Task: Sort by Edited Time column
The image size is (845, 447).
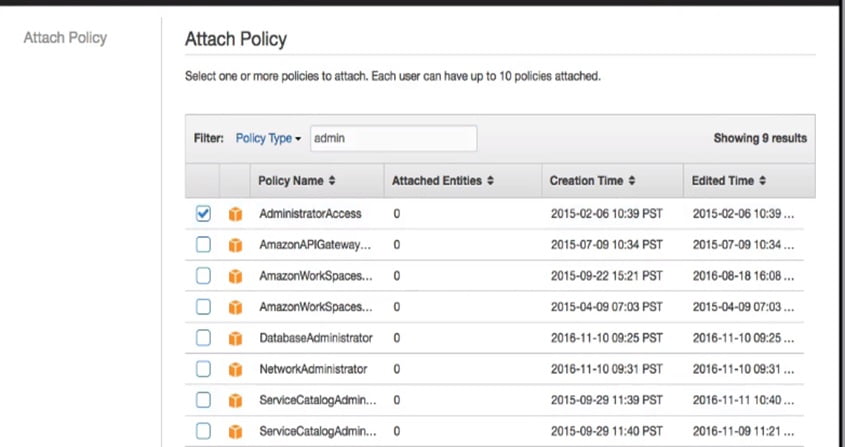Action: coord(729,181)
